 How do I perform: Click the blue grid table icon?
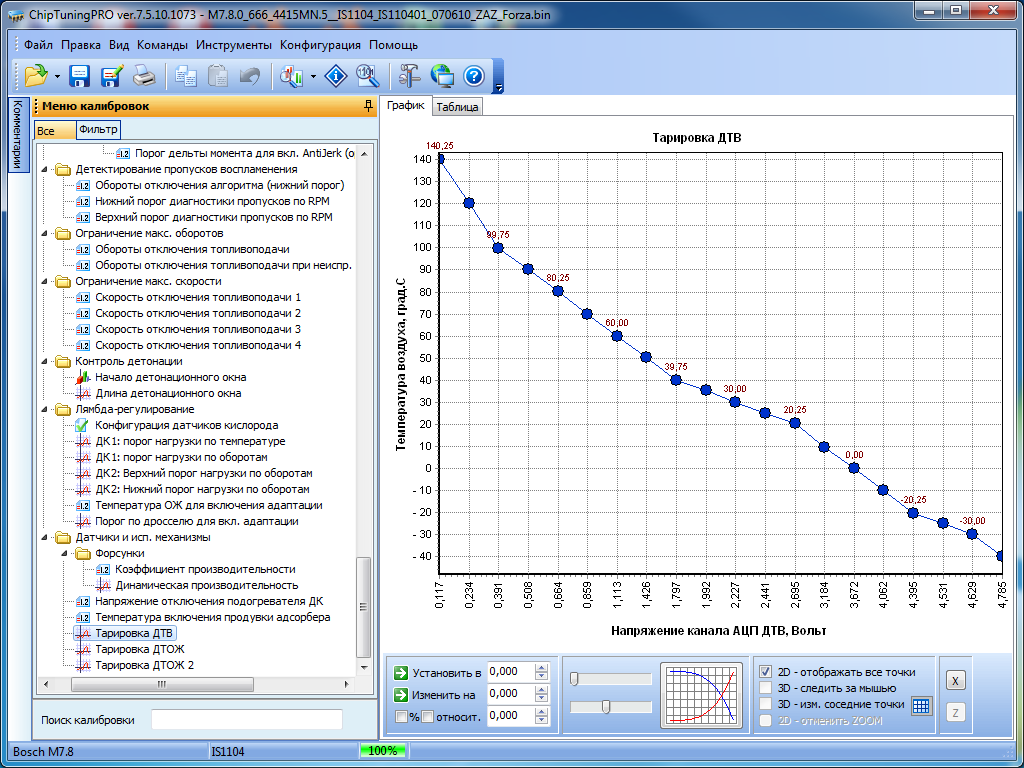coord(921,706)
